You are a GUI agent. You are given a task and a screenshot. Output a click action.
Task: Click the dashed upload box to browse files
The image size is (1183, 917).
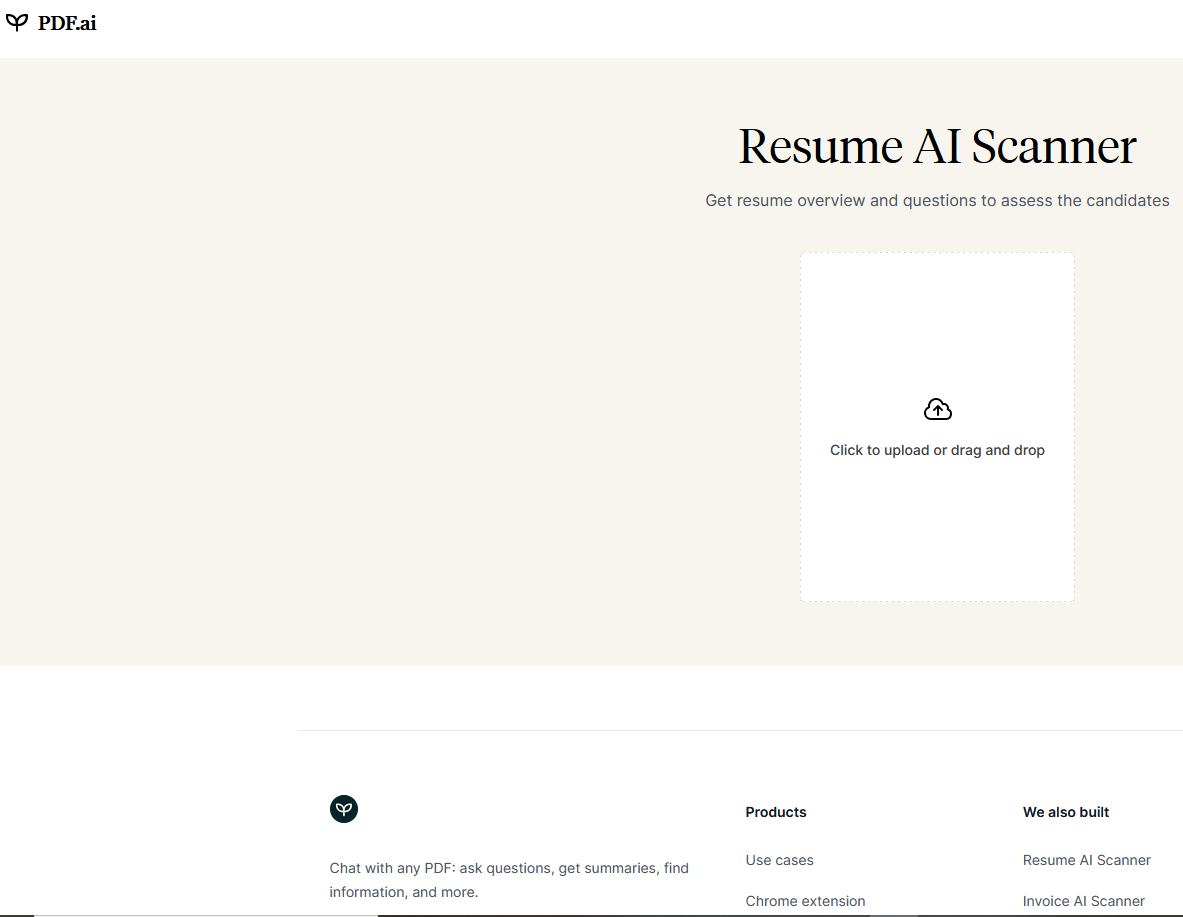click(937, 426)
